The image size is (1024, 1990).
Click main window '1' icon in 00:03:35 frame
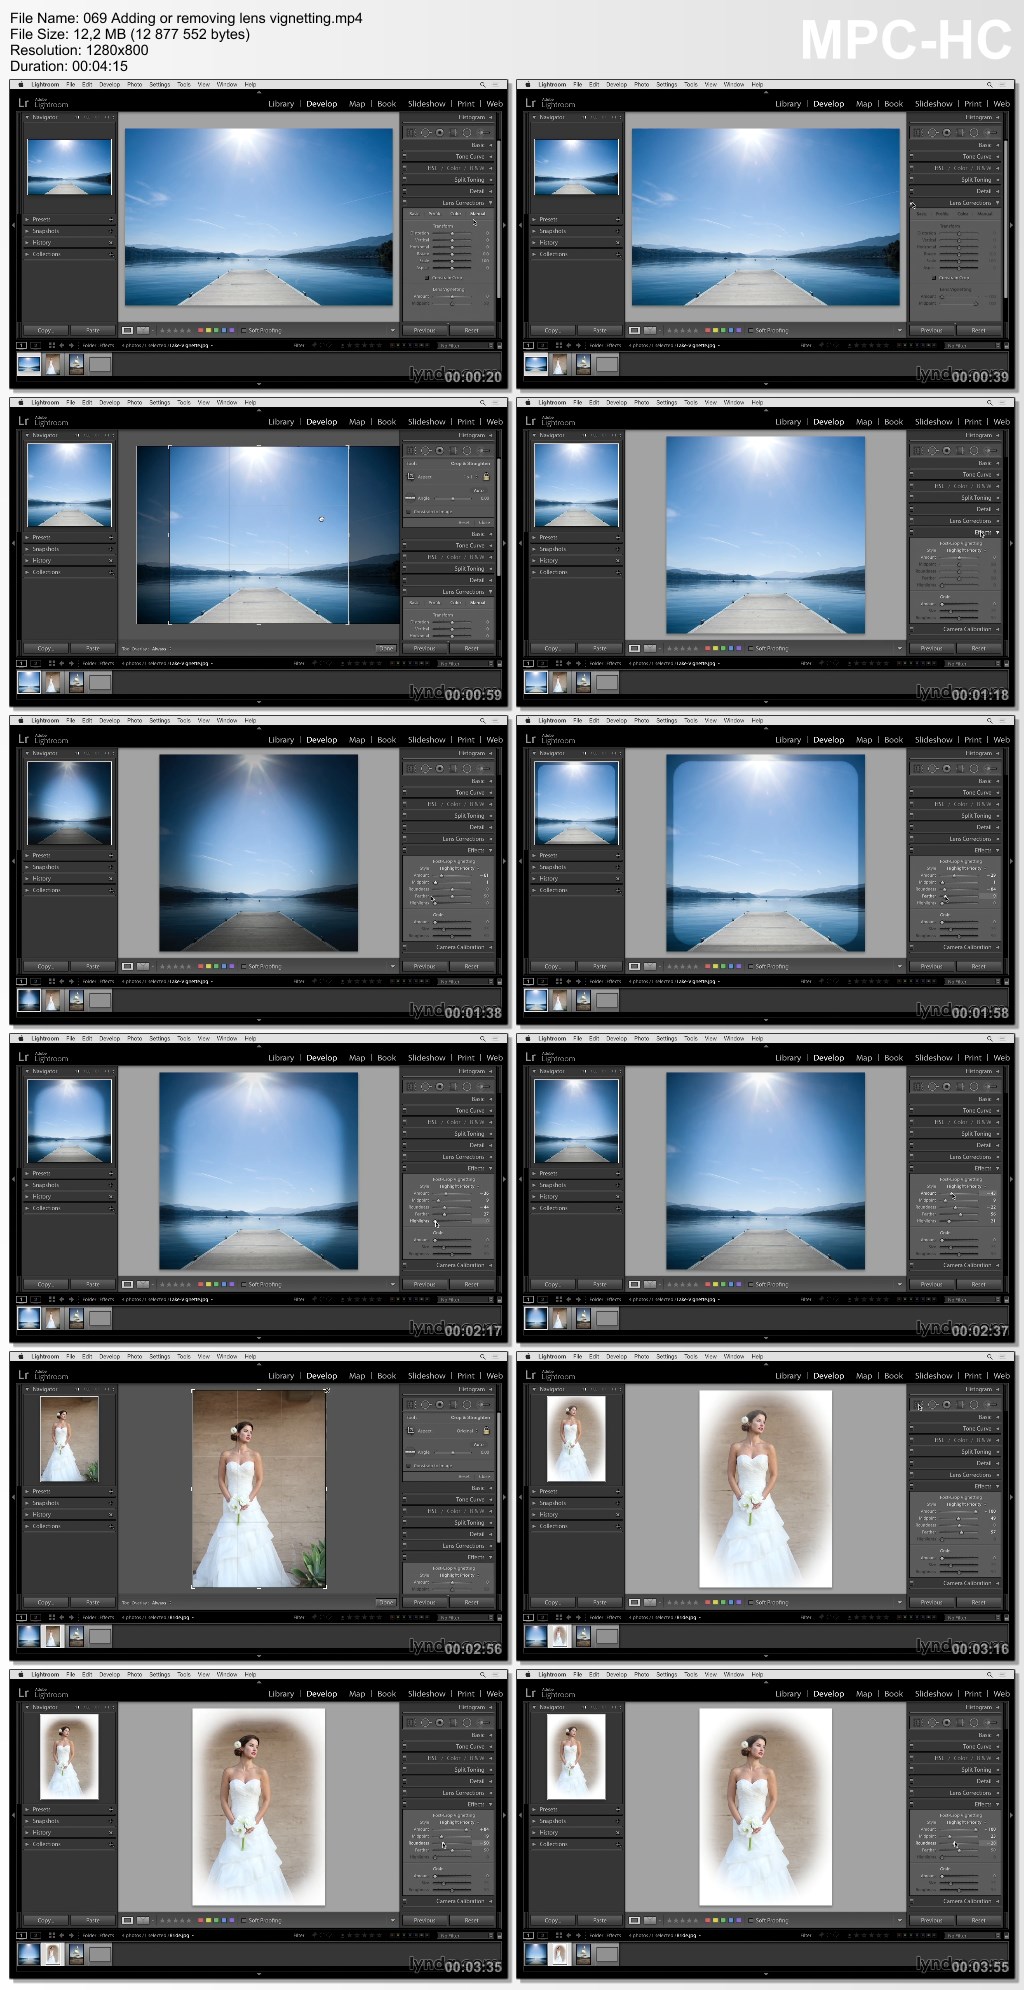click(x=21, y=1935)
